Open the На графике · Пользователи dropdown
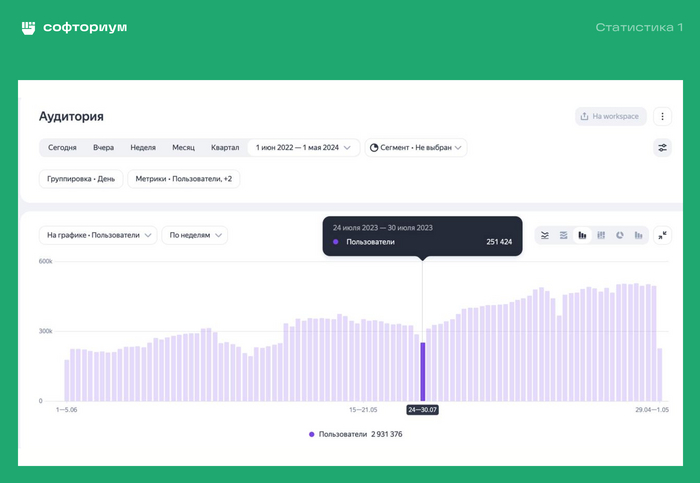700x483 pixels. point(98,235)
